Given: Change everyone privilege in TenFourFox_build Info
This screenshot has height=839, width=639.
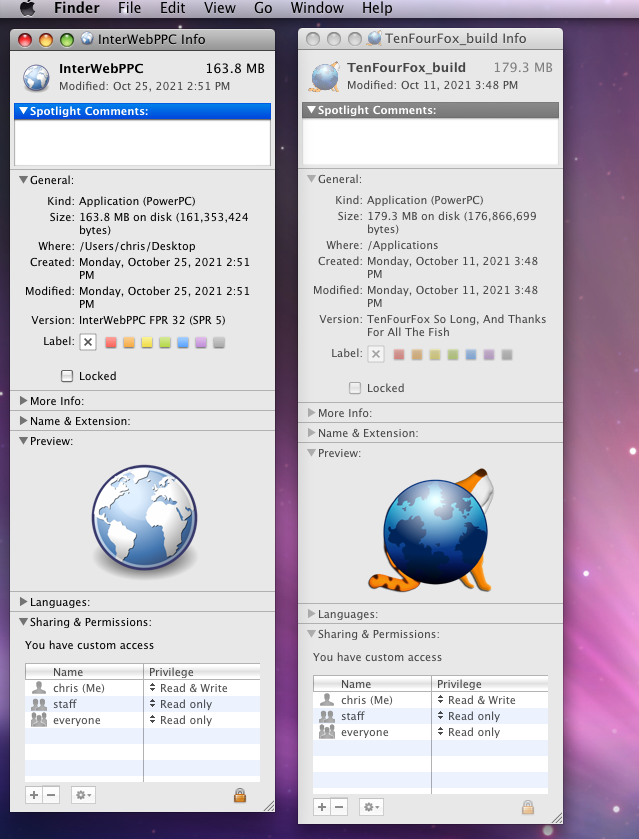Looking at the screenshot, I should pos(469,731).
